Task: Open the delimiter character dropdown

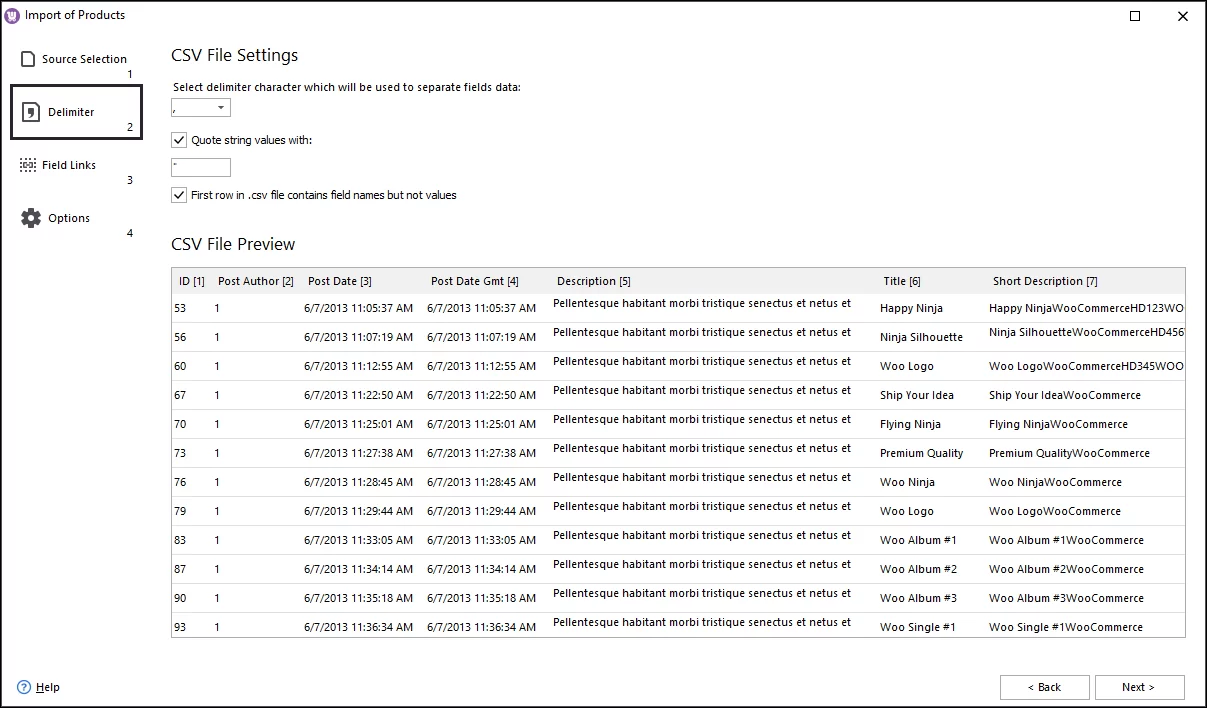Action: coord(220,107)
